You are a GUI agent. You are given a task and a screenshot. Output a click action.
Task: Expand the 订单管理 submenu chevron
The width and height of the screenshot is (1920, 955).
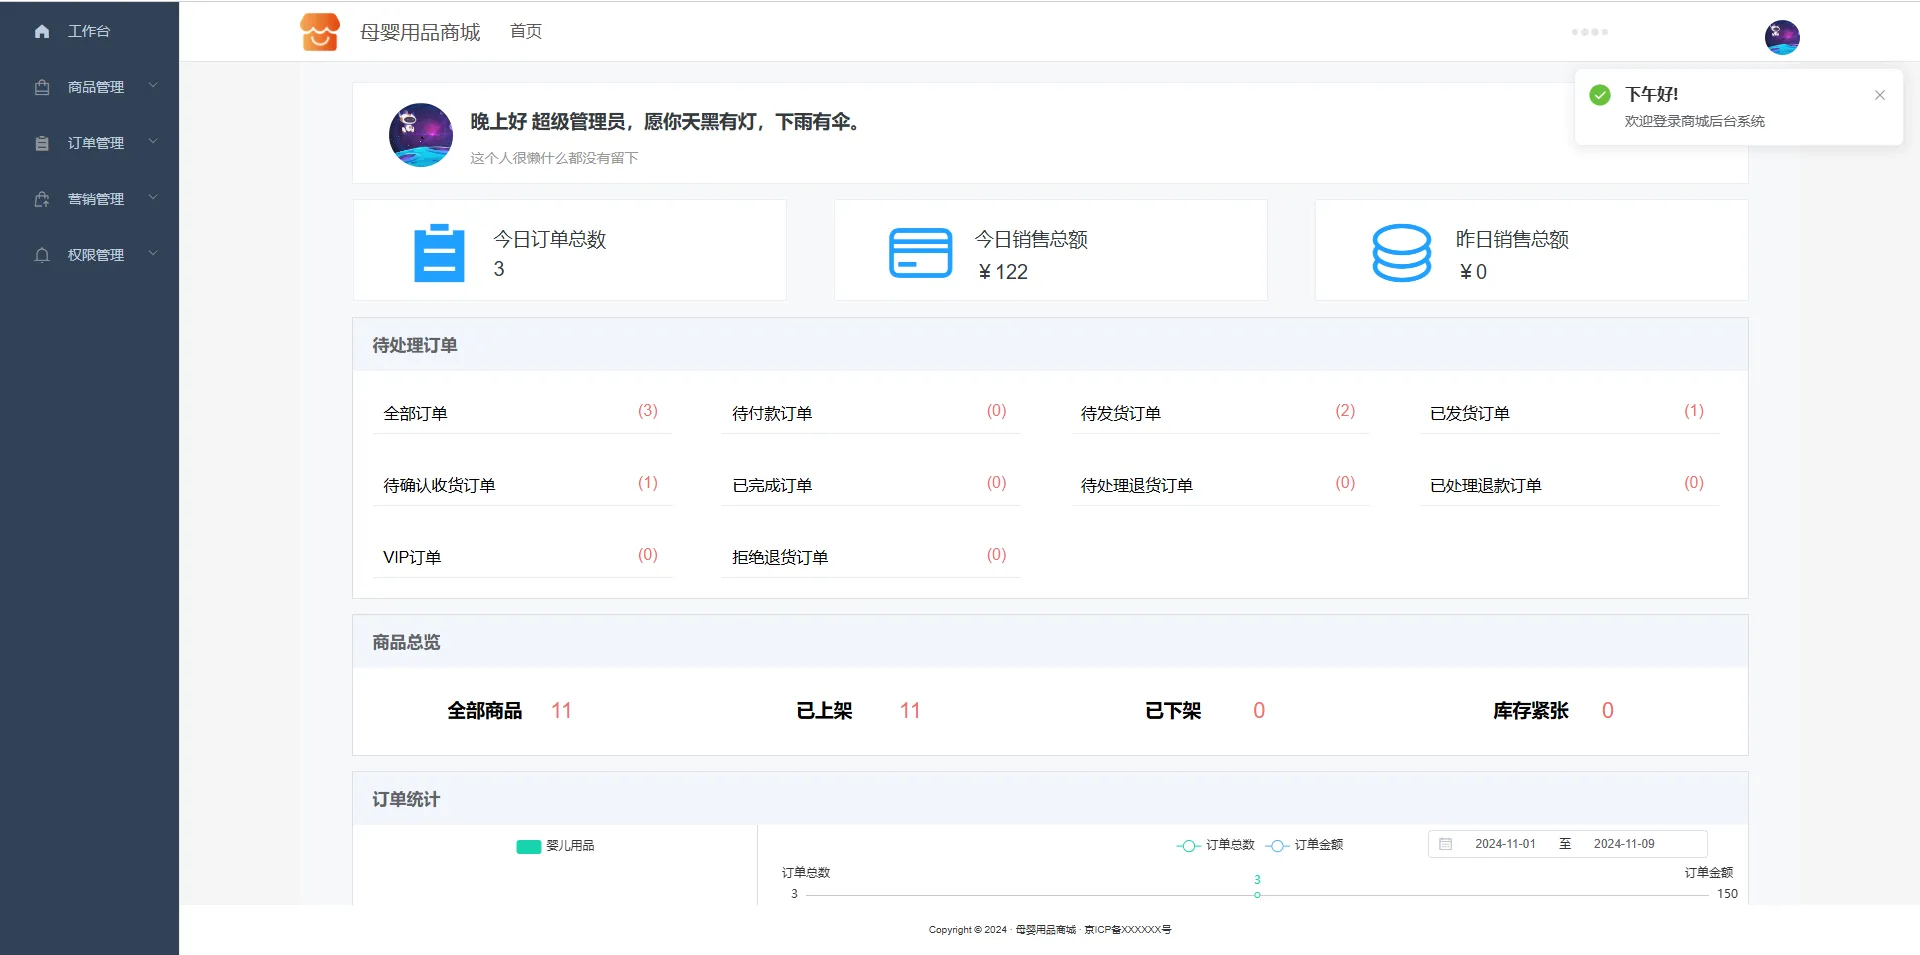tap(153, 142)
